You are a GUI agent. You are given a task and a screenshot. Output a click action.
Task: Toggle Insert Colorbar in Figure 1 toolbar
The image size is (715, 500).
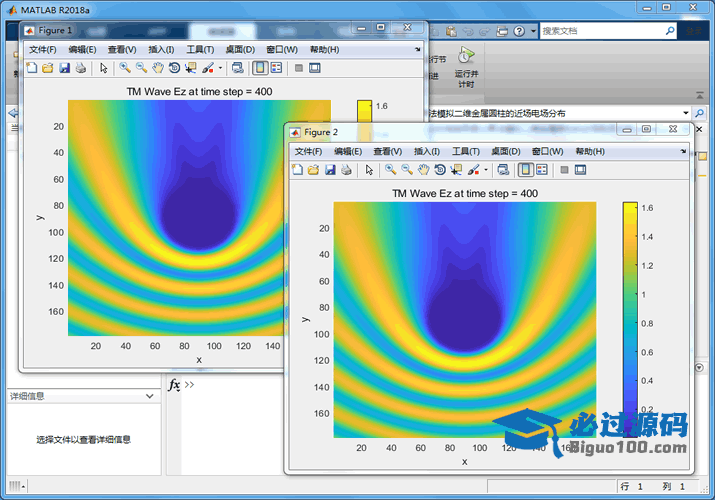pos(260,68)
